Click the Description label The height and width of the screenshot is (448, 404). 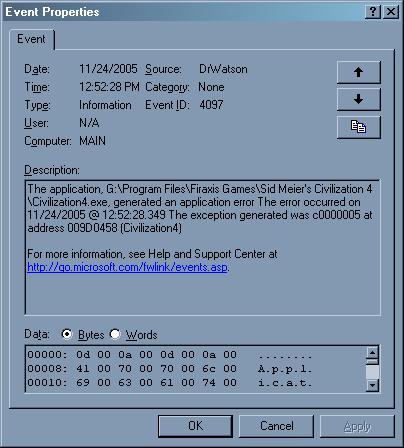pyautogui.click(x=52, y=170)
